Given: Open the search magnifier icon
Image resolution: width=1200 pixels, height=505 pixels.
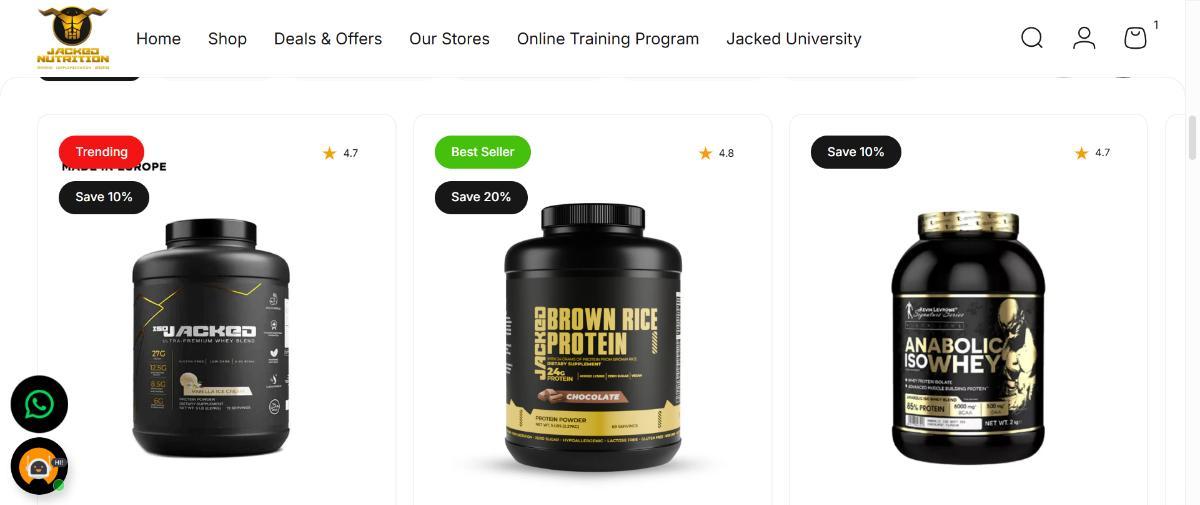Looking at the screenshot, I should [1032, 38].
